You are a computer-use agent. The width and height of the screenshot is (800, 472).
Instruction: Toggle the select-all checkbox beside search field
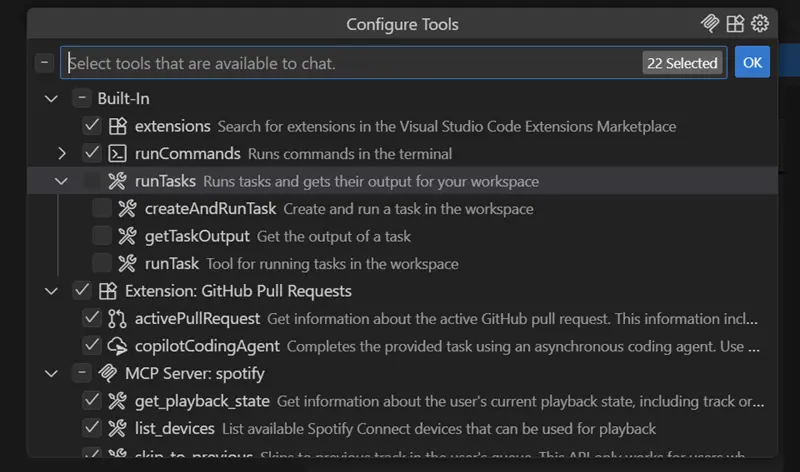coord(44,63)
